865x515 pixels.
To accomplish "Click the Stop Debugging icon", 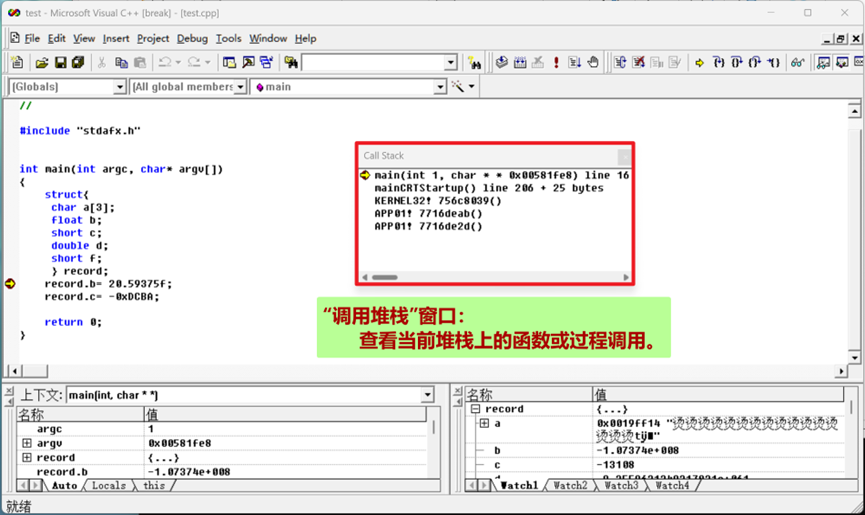I will click(638, 62).
